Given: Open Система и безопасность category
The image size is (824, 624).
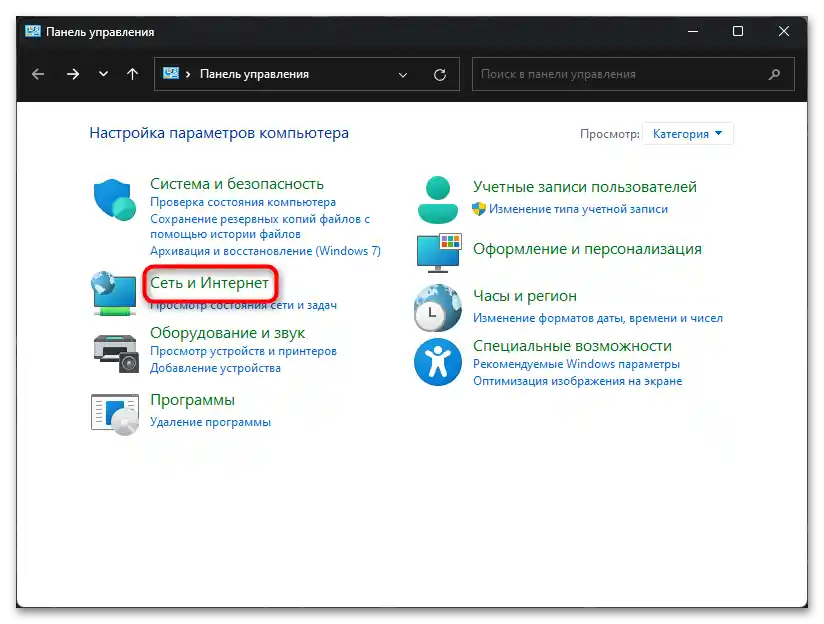Looking at the screenshot, I should point(237,183).
